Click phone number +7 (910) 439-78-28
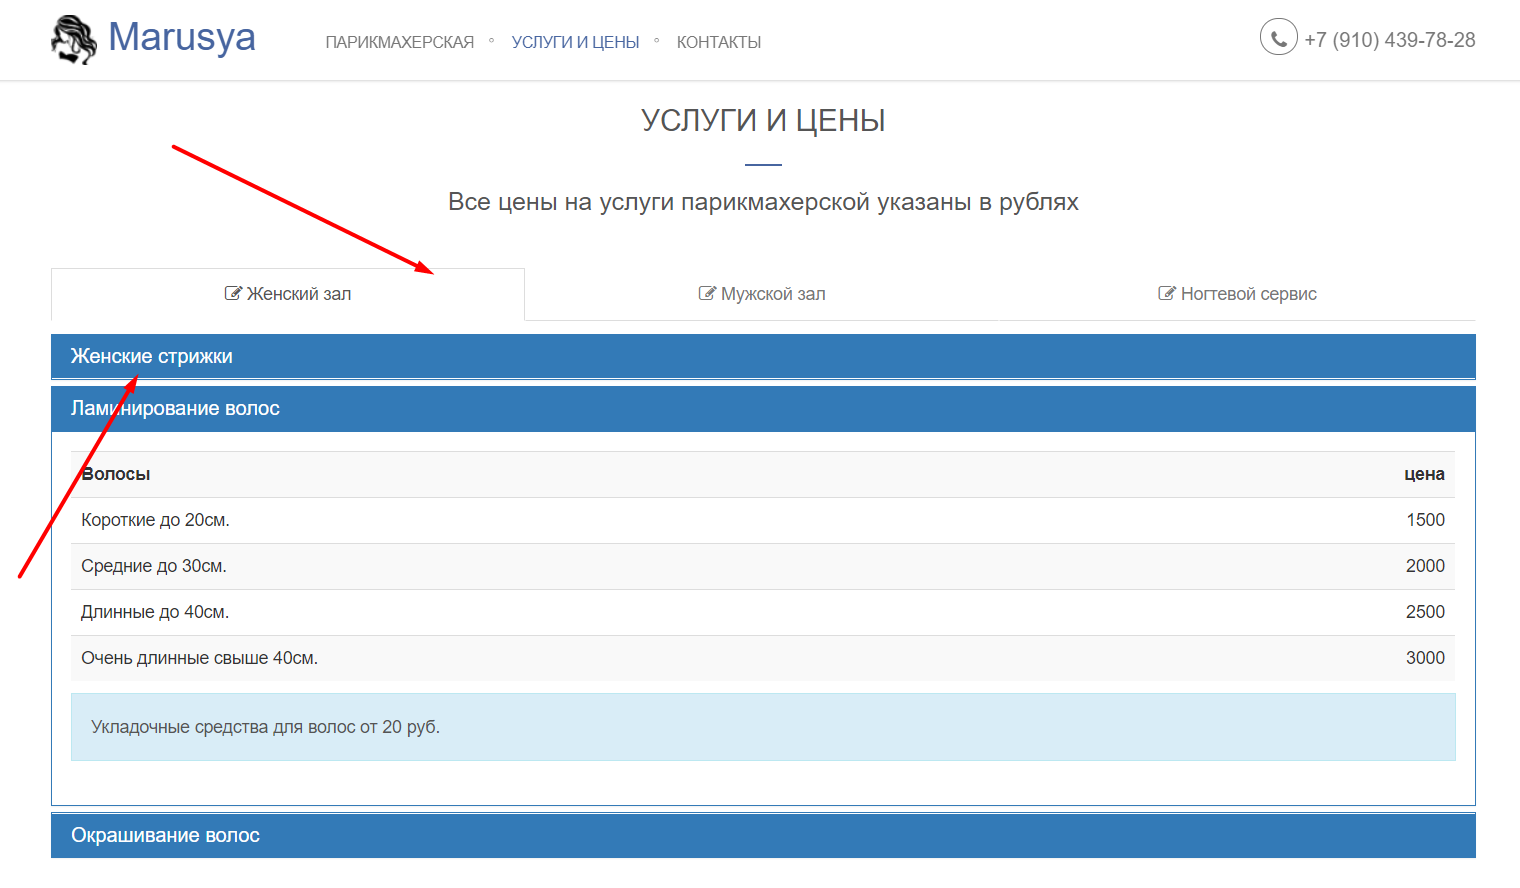1520x888 pixels. [1390, 40]
